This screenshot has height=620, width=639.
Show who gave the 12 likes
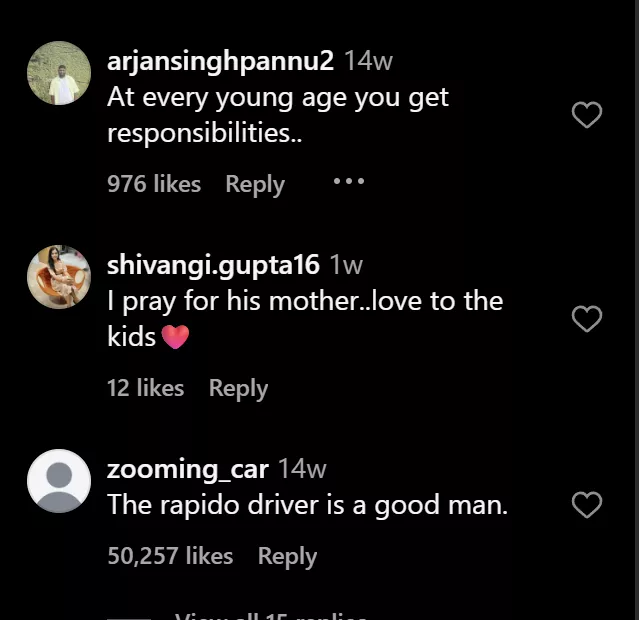point(146,388)
